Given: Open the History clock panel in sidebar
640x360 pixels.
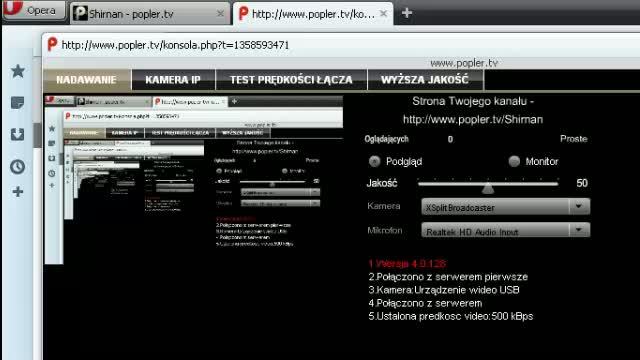Looking at the screenshot, I should [18, 167].
